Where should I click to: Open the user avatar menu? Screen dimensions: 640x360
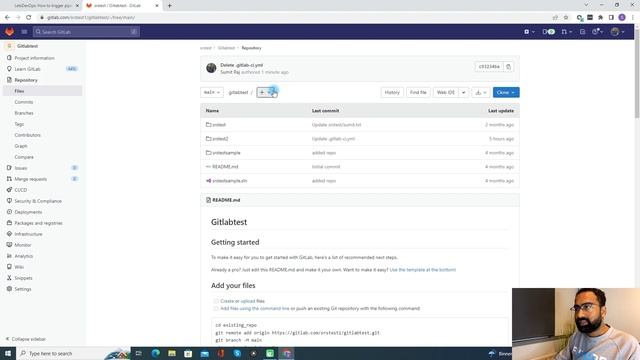617,31
